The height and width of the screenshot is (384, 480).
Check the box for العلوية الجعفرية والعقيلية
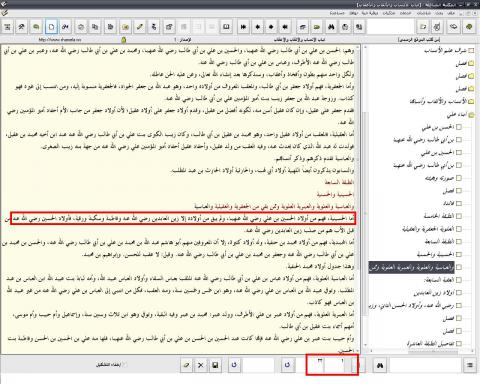click(x=459, y=229)
